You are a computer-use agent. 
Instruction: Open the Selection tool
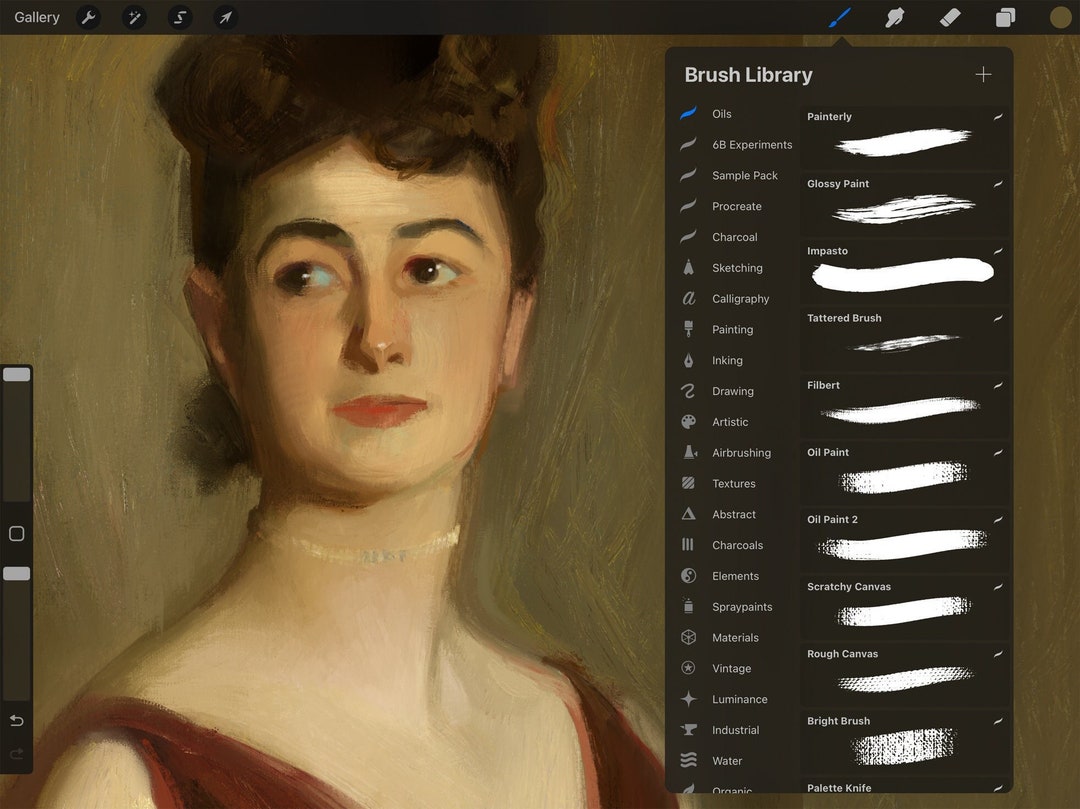[x=180, y=17]
